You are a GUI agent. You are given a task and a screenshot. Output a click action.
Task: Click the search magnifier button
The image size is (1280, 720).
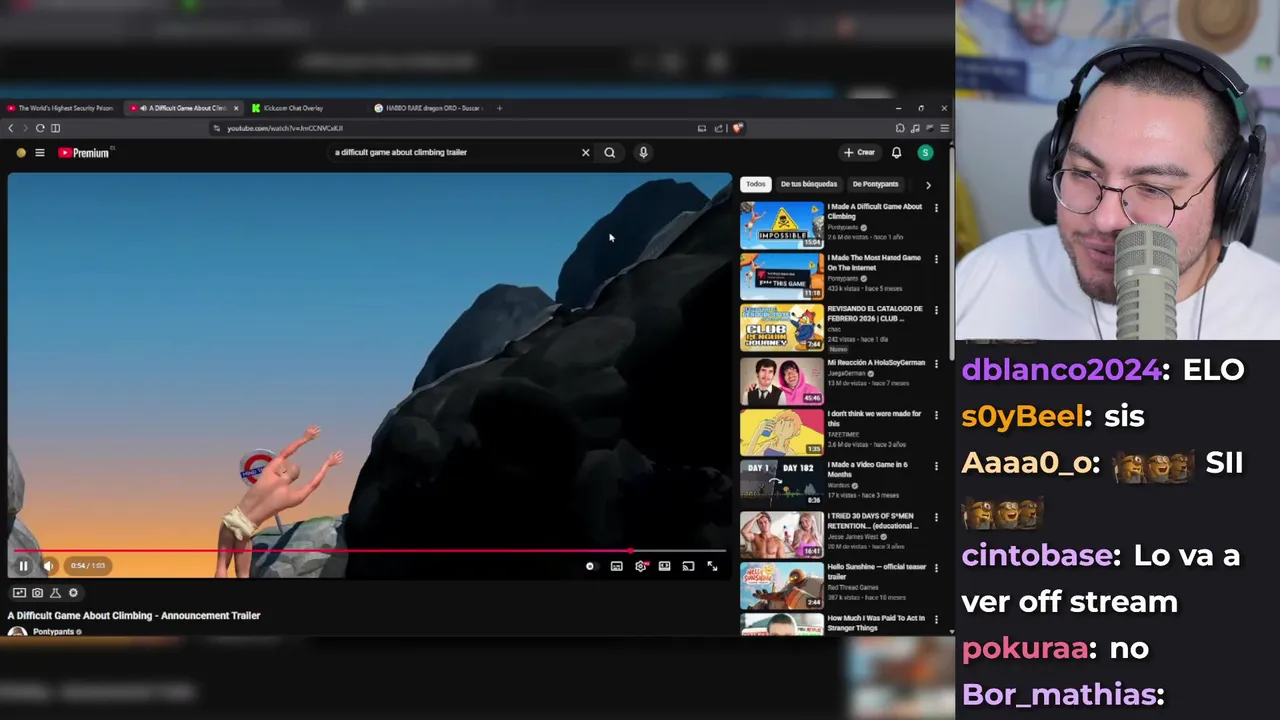pyautogui.click(x=610, y=153)
